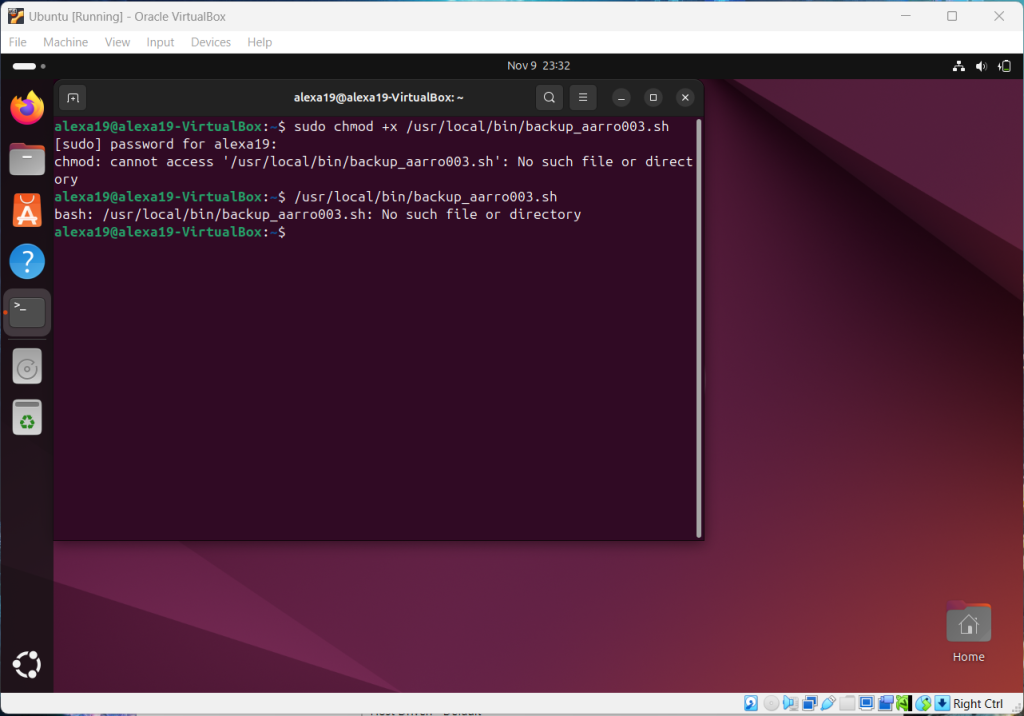
Task: Click the USB device status bar icon
Action: [x=829, y=703]
